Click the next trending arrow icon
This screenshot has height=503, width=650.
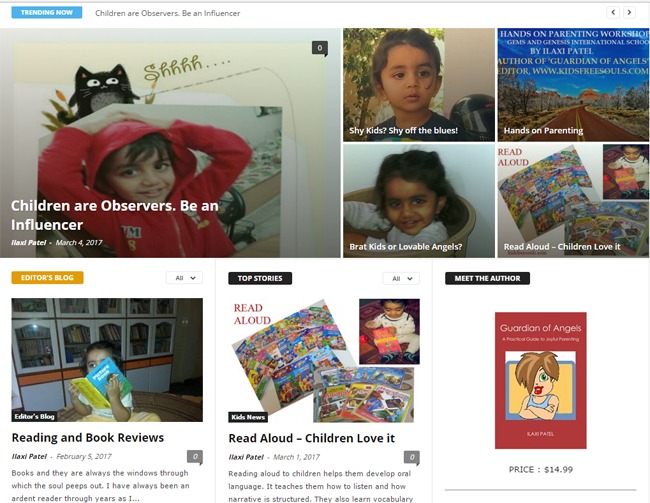point(629,12)
